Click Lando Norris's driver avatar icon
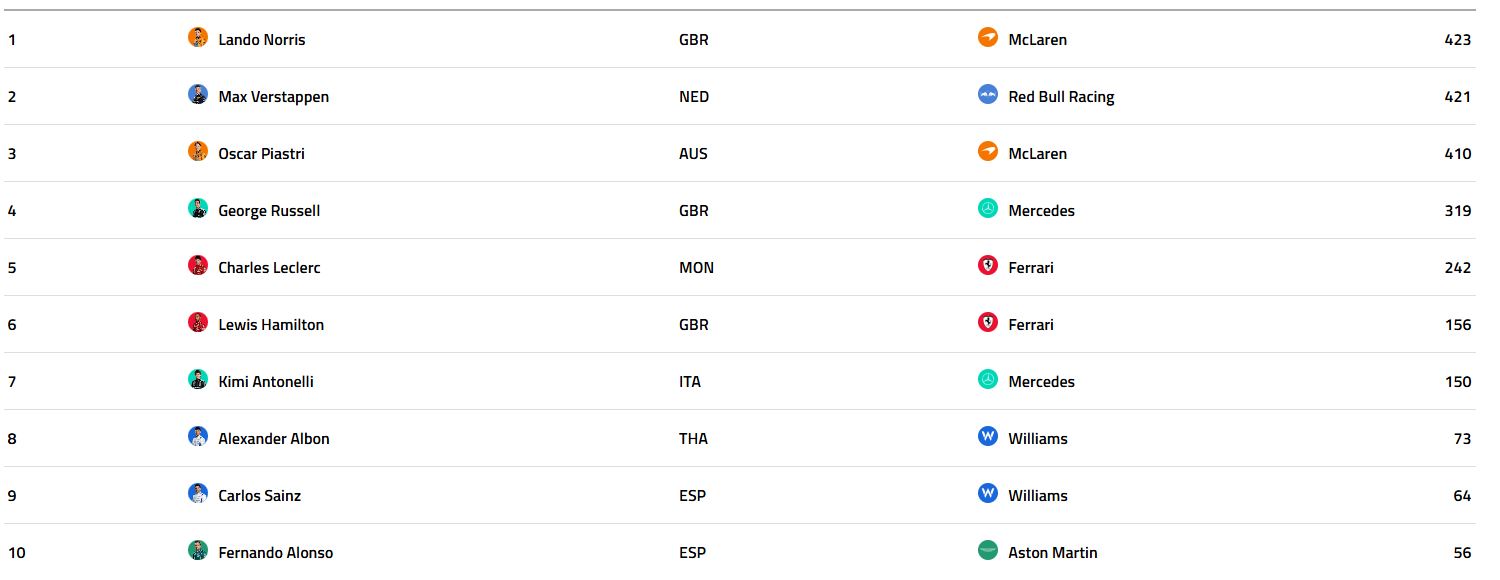Viewport: 1500px width, 580px height. (x=198, y=38)
